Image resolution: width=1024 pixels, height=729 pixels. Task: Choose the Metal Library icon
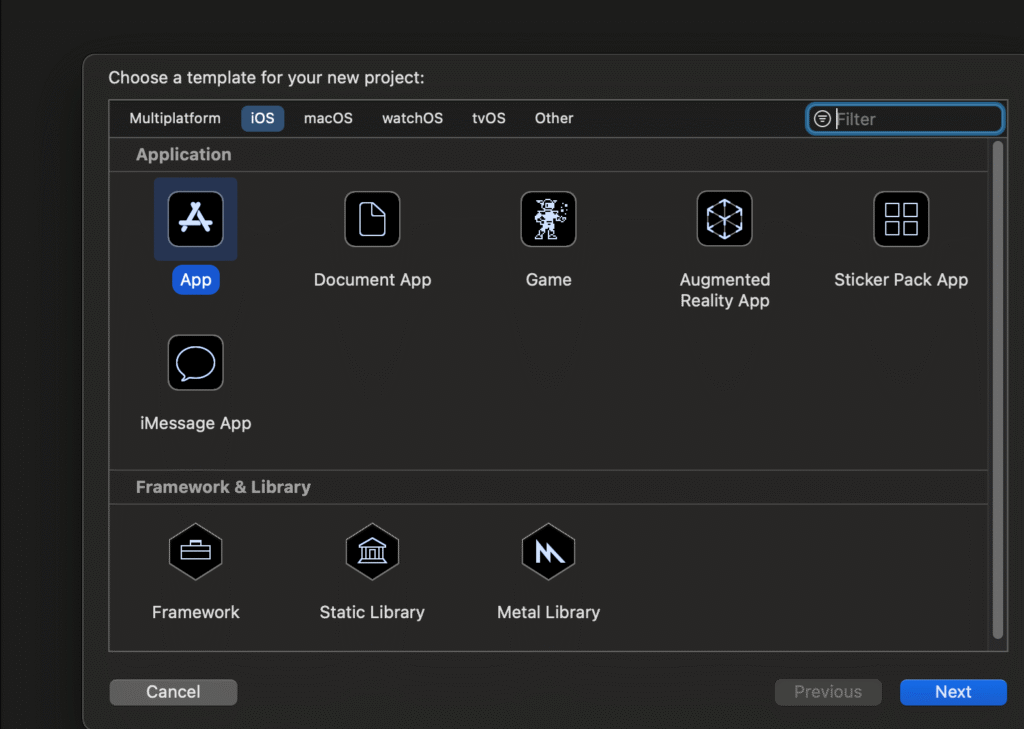pos(548,551)
